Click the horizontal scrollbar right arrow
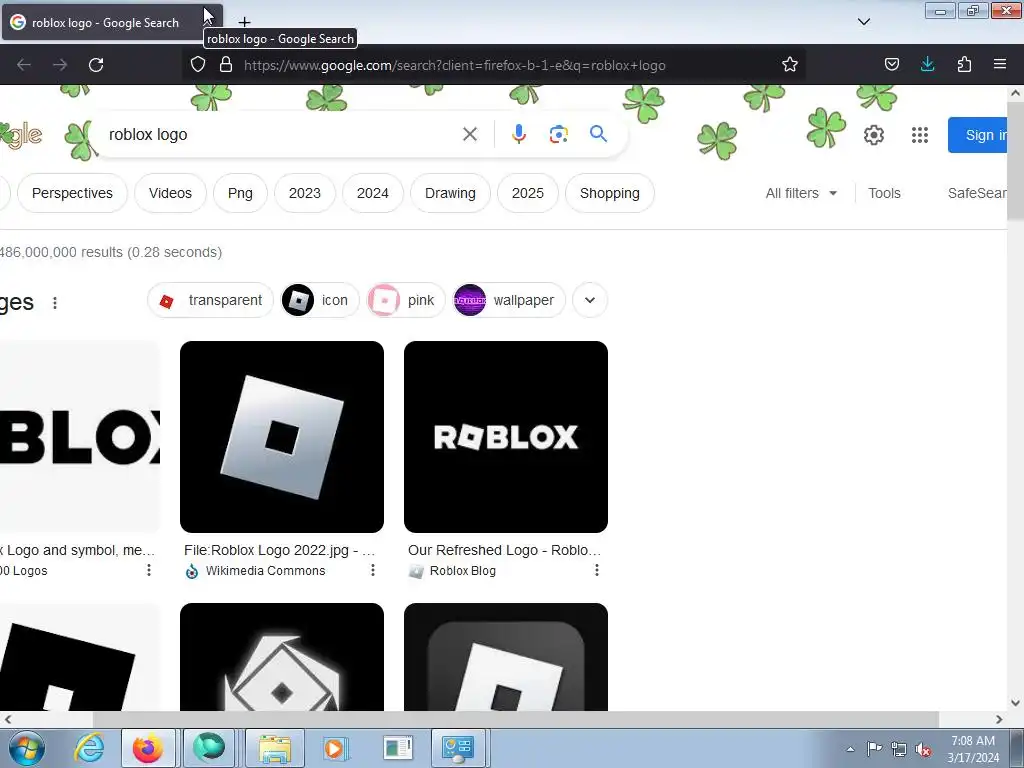 pyautogui.click(x=999, y=720)
